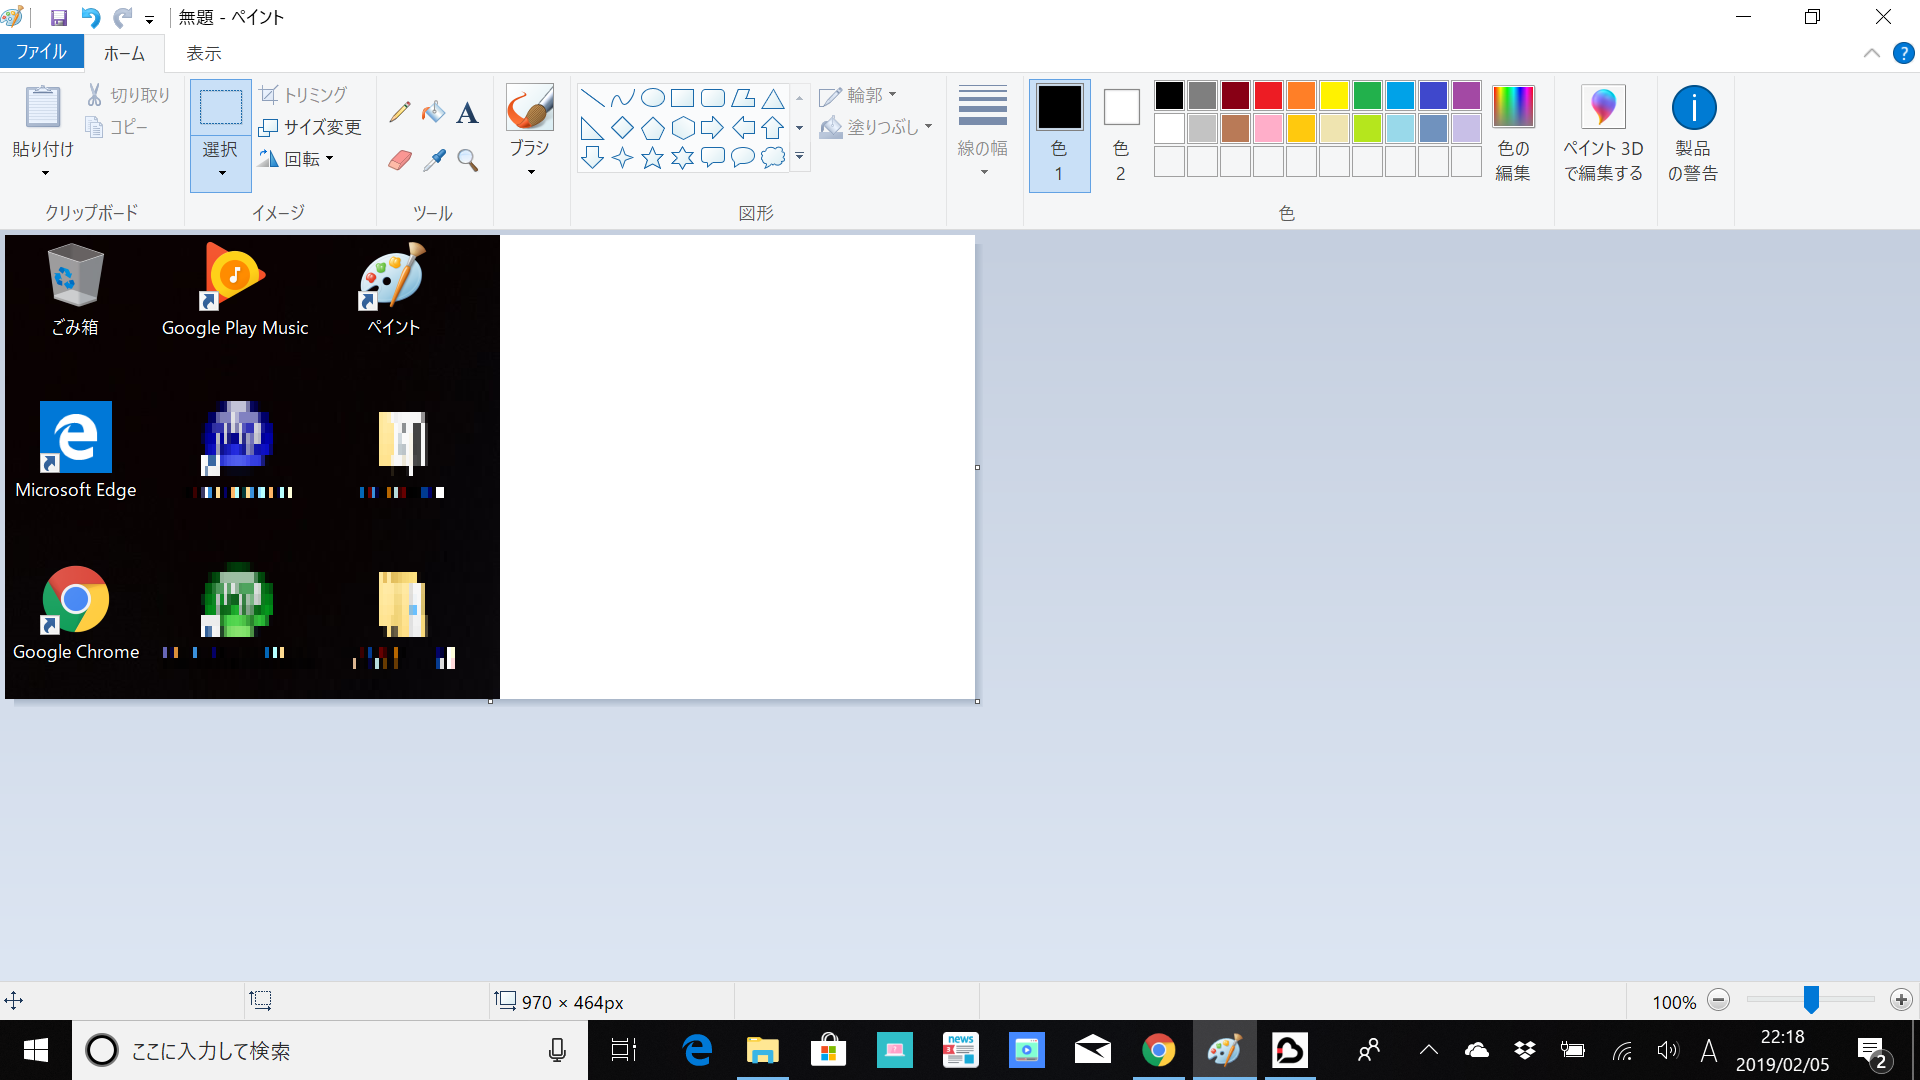Open the 塗りつぶし fill dropdown
Screen dimensions: 1920x1080
[x=876, y=127]
